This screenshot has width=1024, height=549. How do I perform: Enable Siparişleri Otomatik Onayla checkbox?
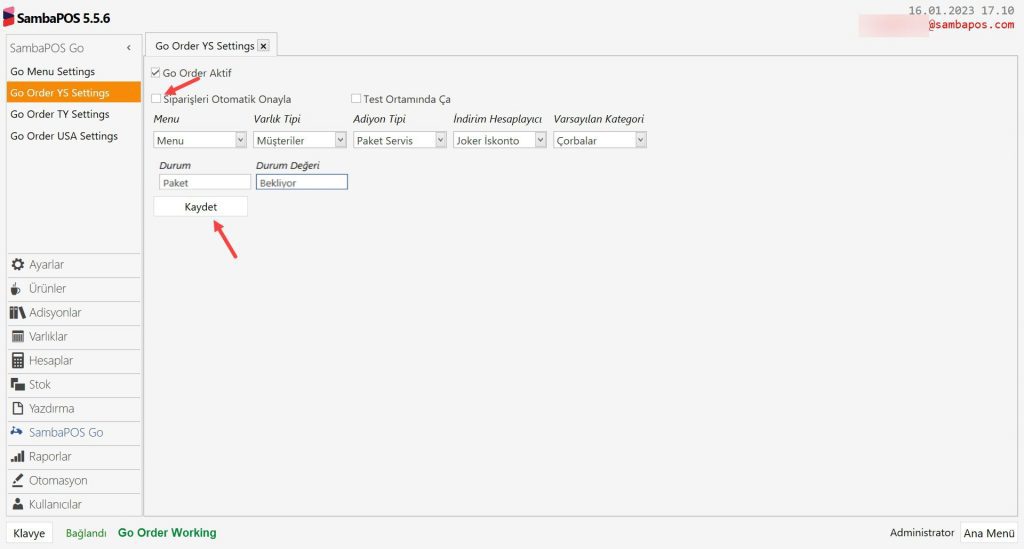pyautogui.click(x=156, y=99)
